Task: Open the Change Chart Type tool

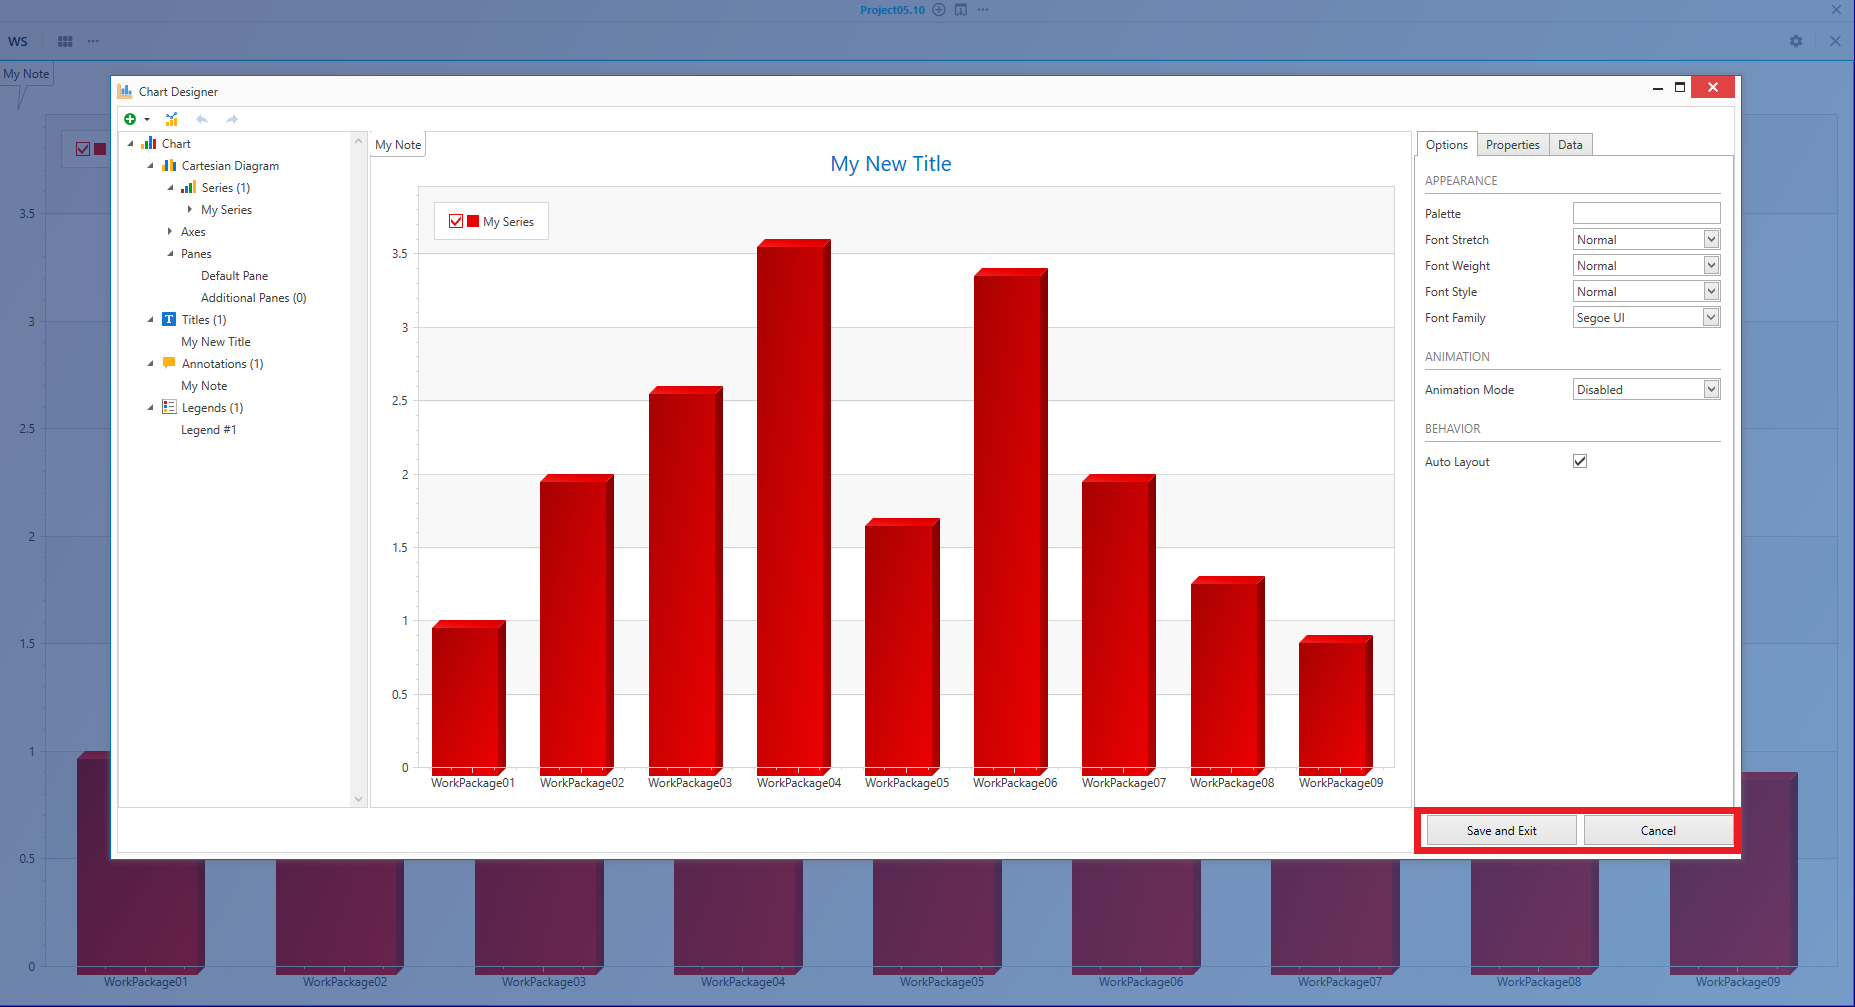Action: click(172, 119)
